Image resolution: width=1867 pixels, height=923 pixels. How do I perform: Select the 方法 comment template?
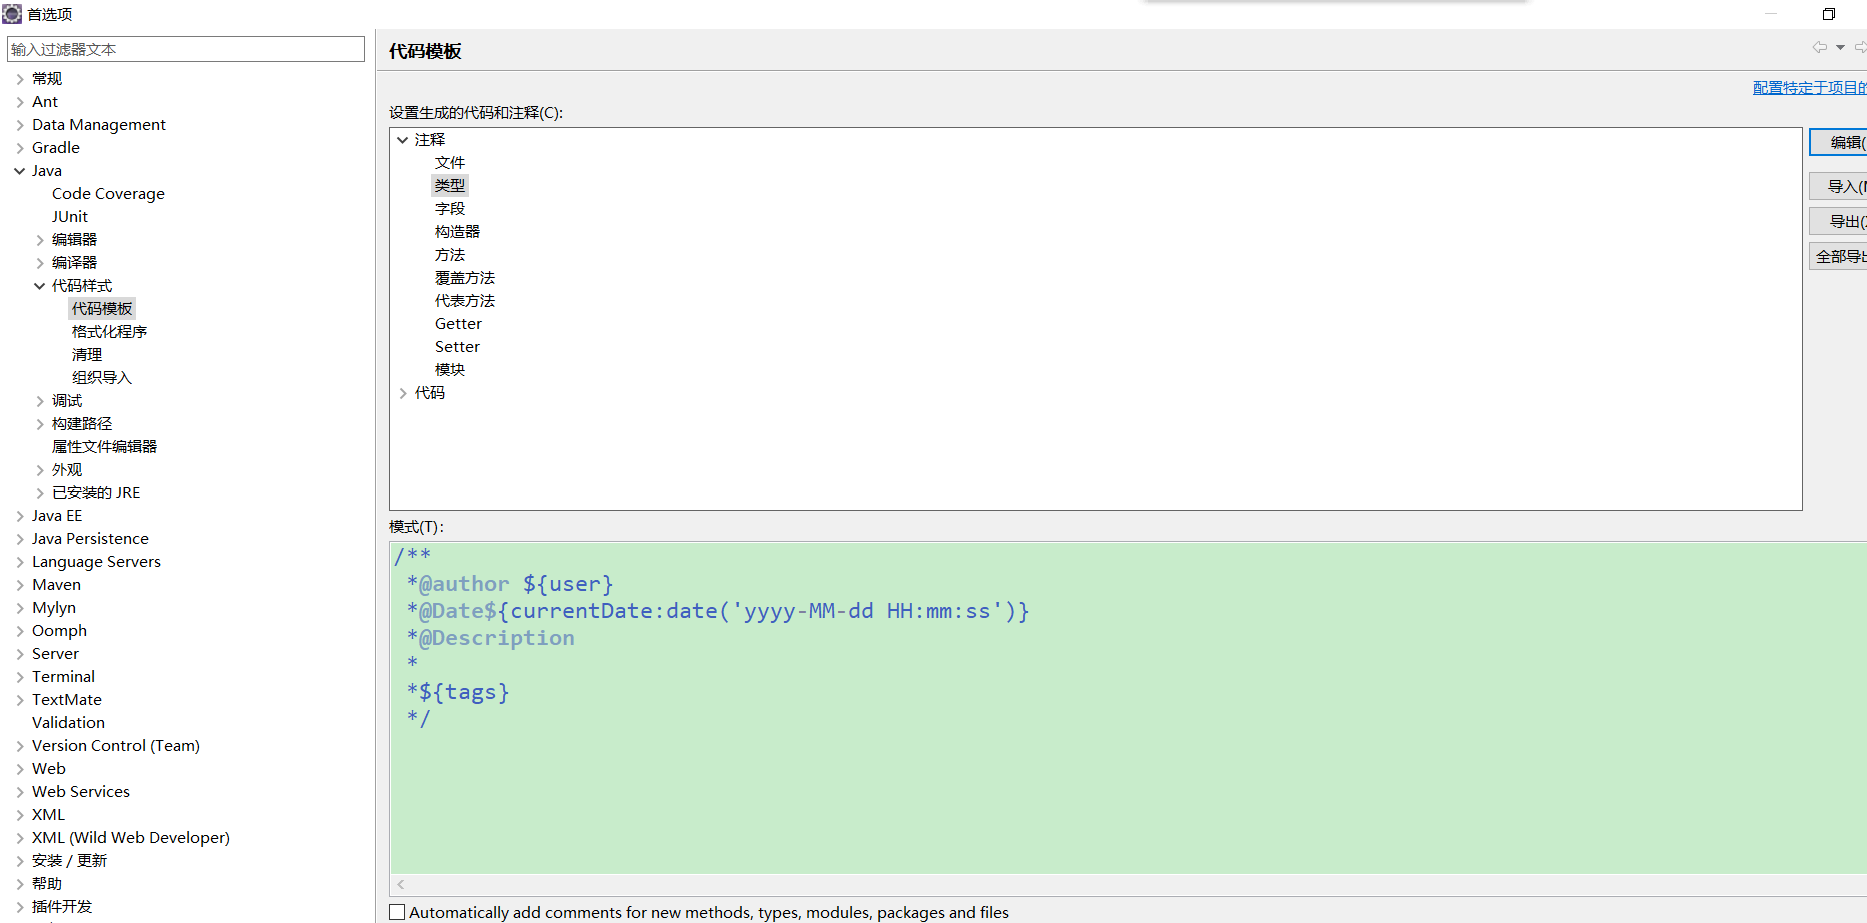coord(450,255)
